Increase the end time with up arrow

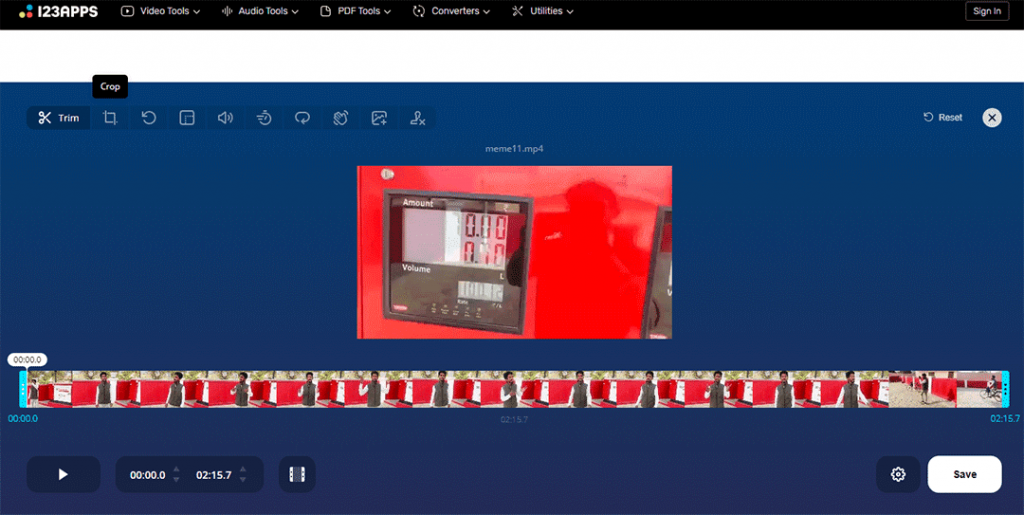click(x=243, y=469)
